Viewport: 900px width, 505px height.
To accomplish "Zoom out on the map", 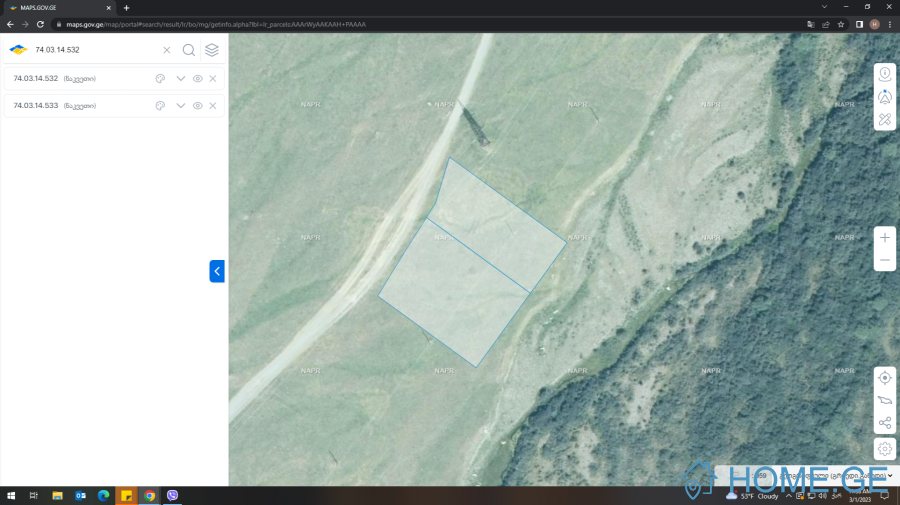I will 885,260.
